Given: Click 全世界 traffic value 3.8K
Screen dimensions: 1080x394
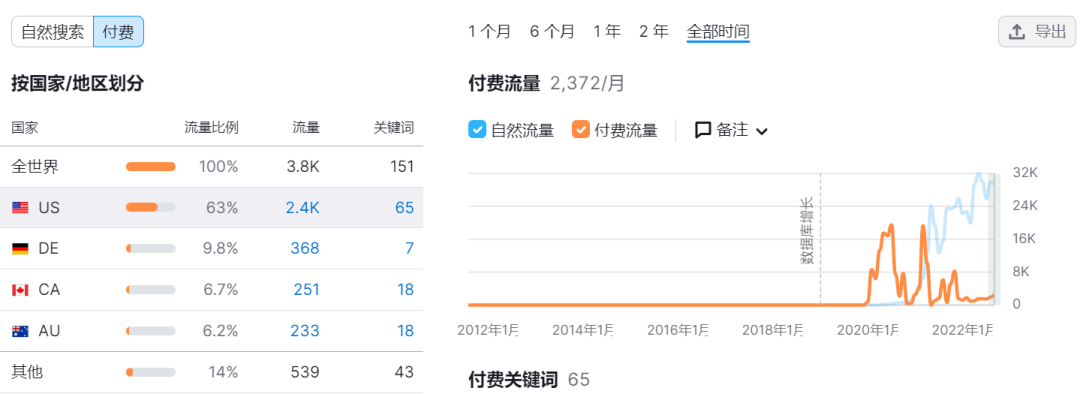Looking at the screenshot, I should pos(302,167).
